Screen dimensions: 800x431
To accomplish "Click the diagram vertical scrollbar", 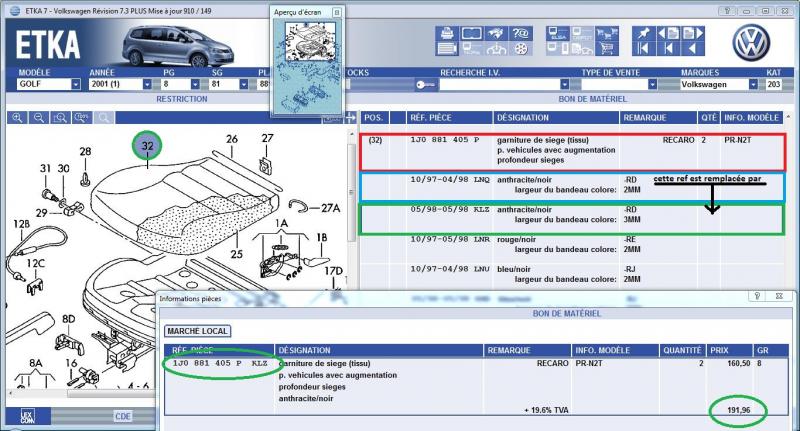I will tap(351, 192).
